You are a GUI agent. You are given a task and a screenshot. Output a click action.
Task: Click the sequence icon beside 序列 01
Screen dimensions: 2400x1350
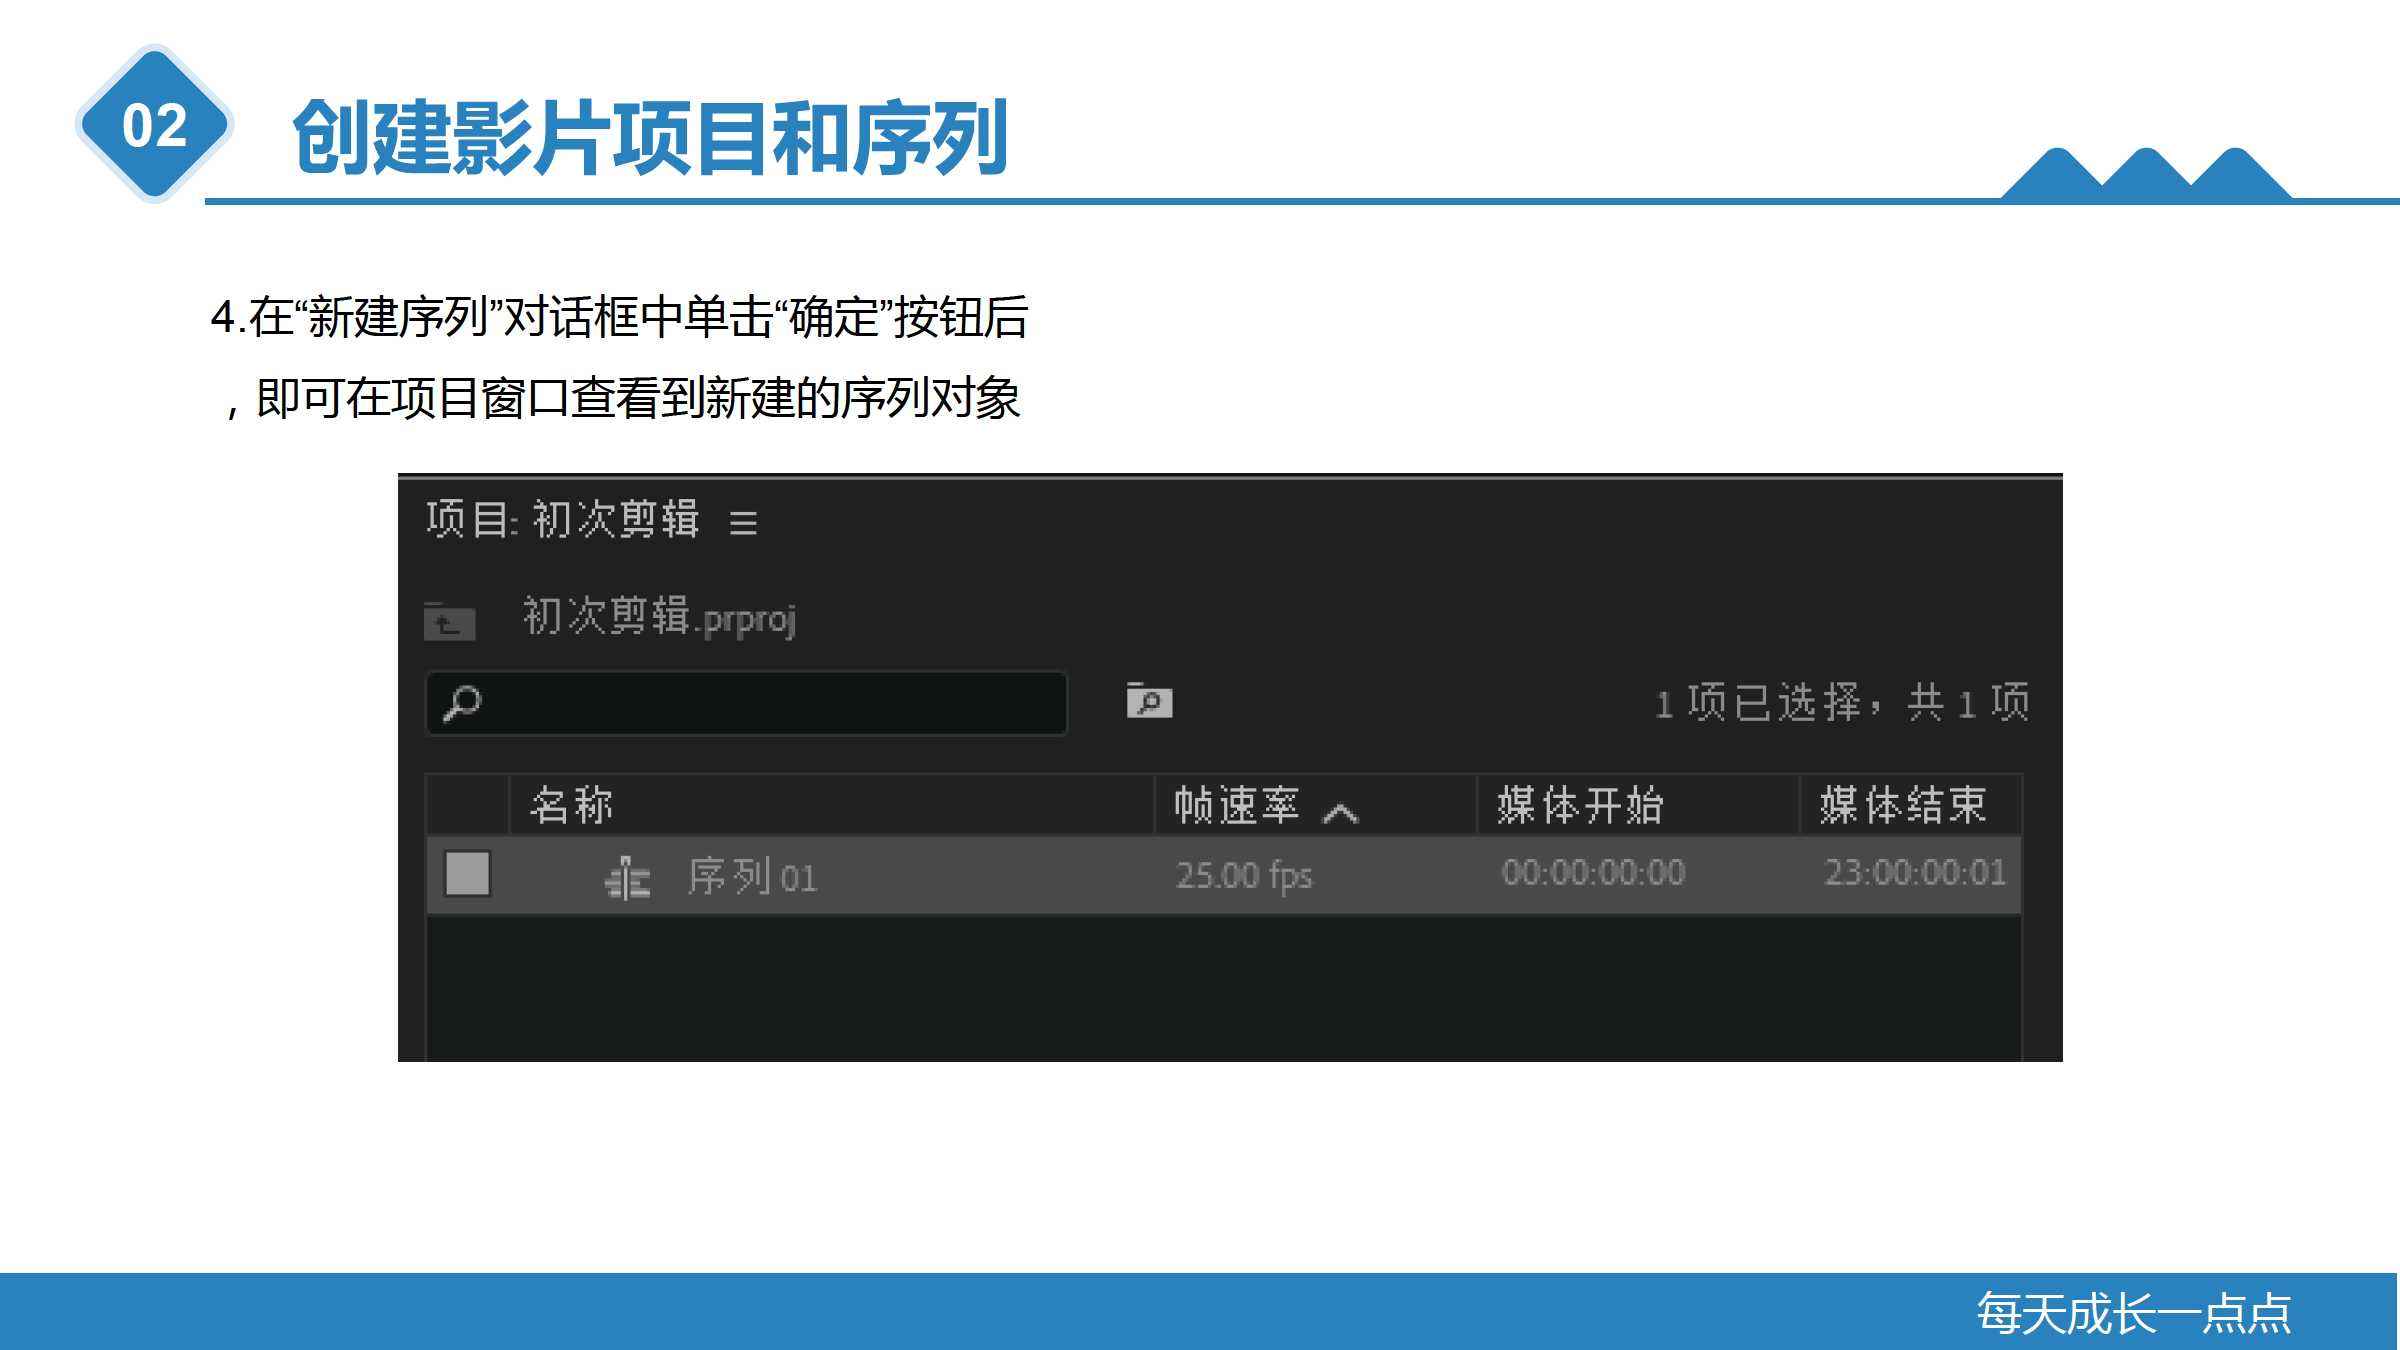tap(628, 877)
